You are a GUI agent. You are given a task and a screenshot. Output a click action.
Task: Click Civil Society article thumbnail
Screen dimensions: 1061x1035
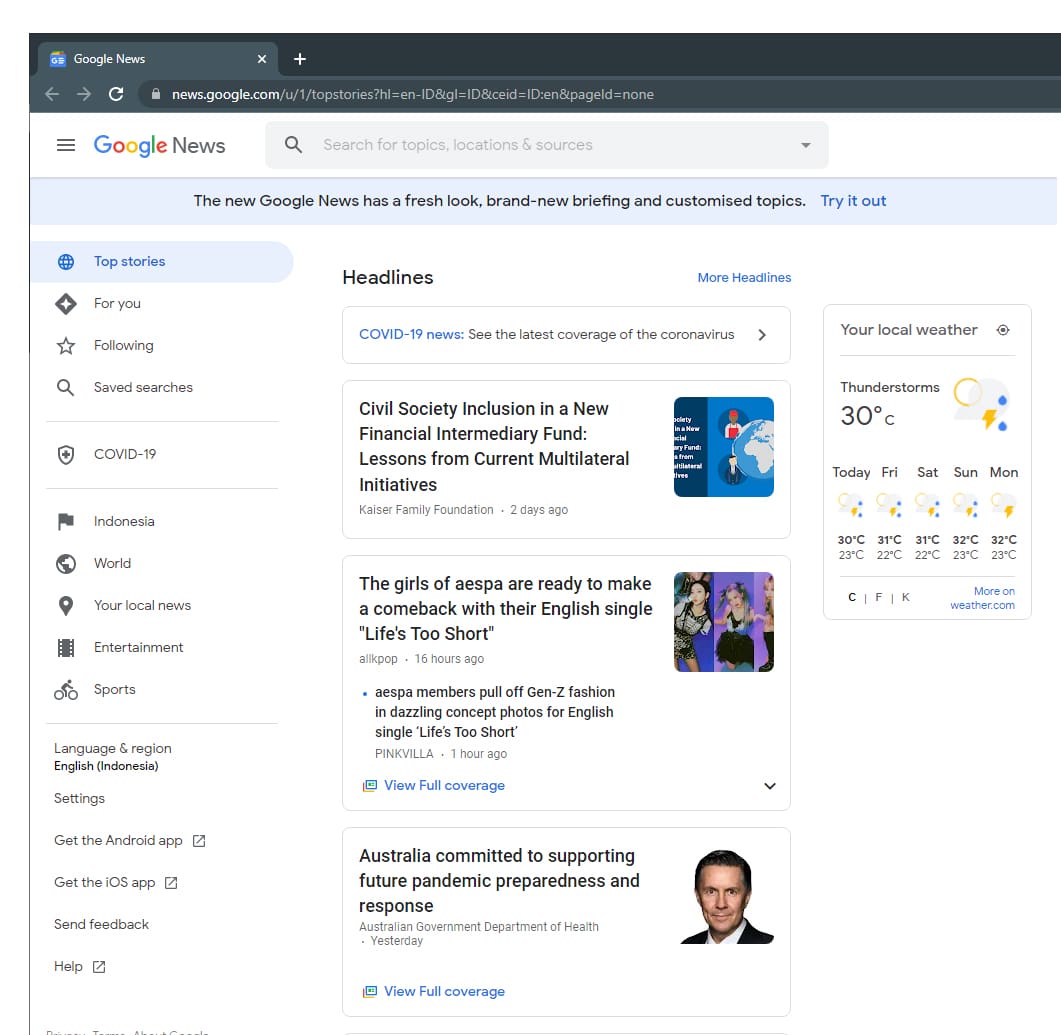(x=723, y=447)
